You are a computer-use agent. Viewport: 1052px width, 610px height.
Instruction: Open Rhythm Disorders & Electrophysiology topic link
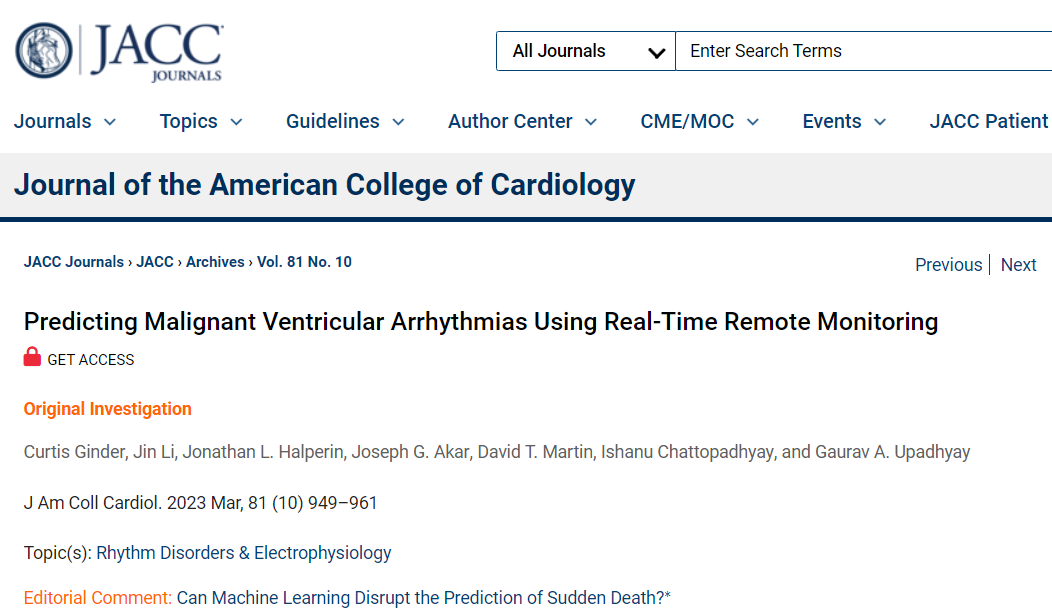click(244, 553)
